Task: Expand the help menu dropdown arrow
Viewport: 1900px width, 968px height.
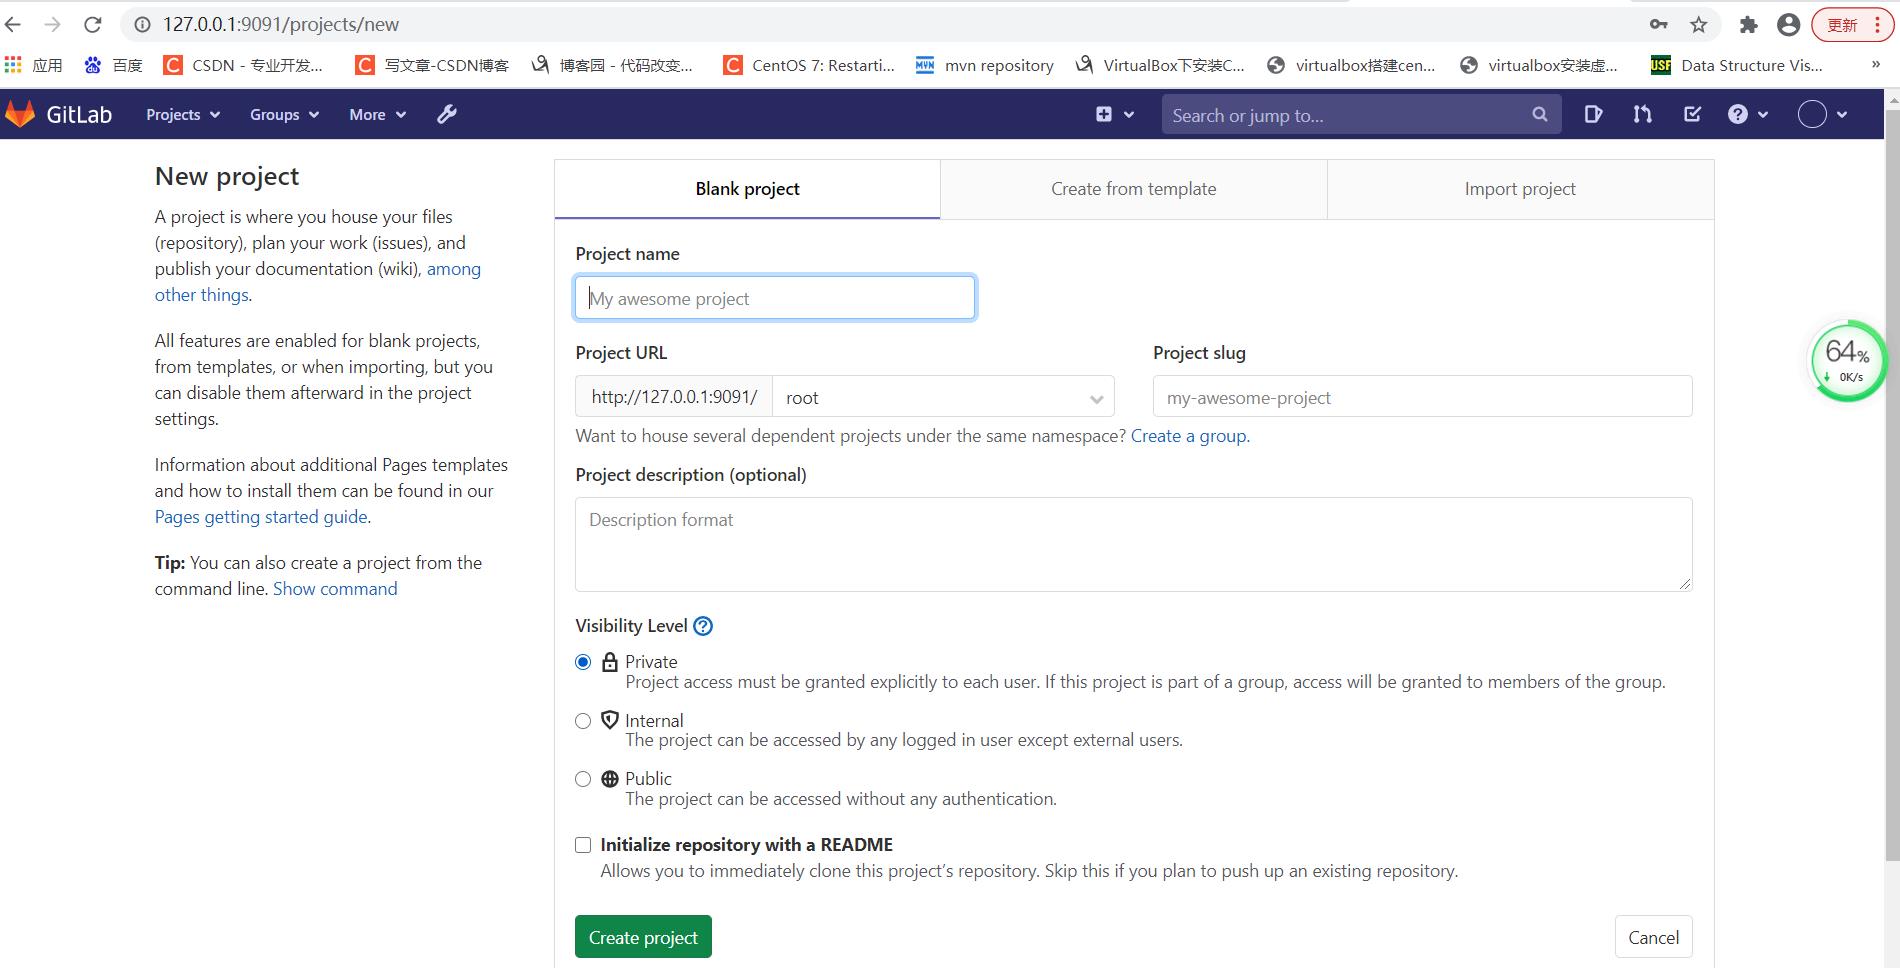Action: point(1763,115)
